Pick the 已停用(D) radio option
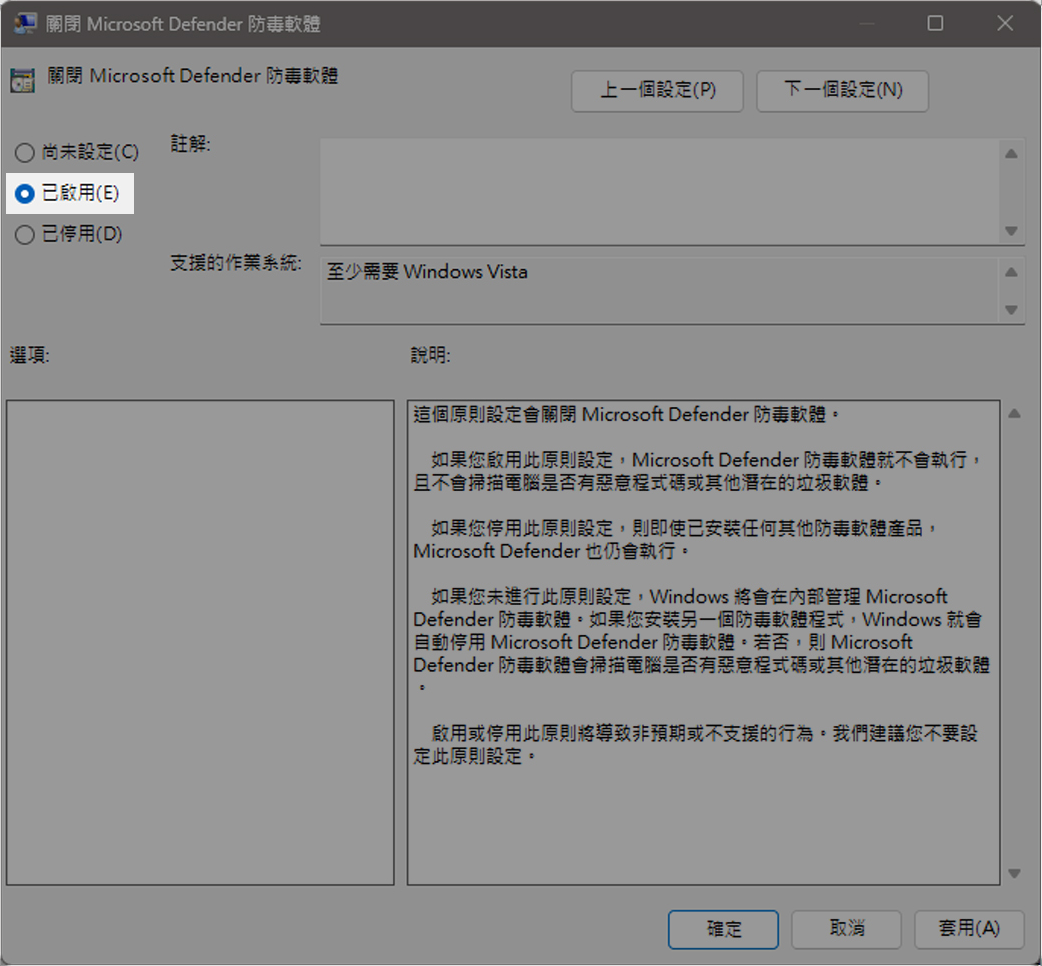Viewport: 1042px width, 966px height. point(25,234)
